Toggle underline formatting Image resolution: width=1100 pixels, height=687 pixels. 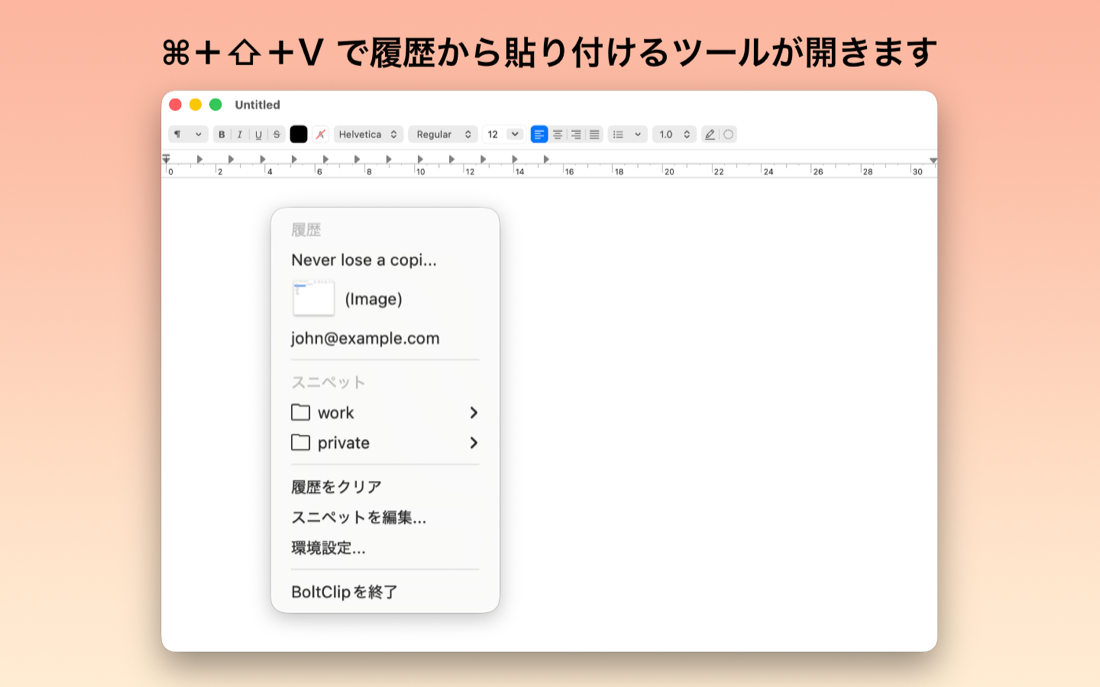[x=258, y=134]
